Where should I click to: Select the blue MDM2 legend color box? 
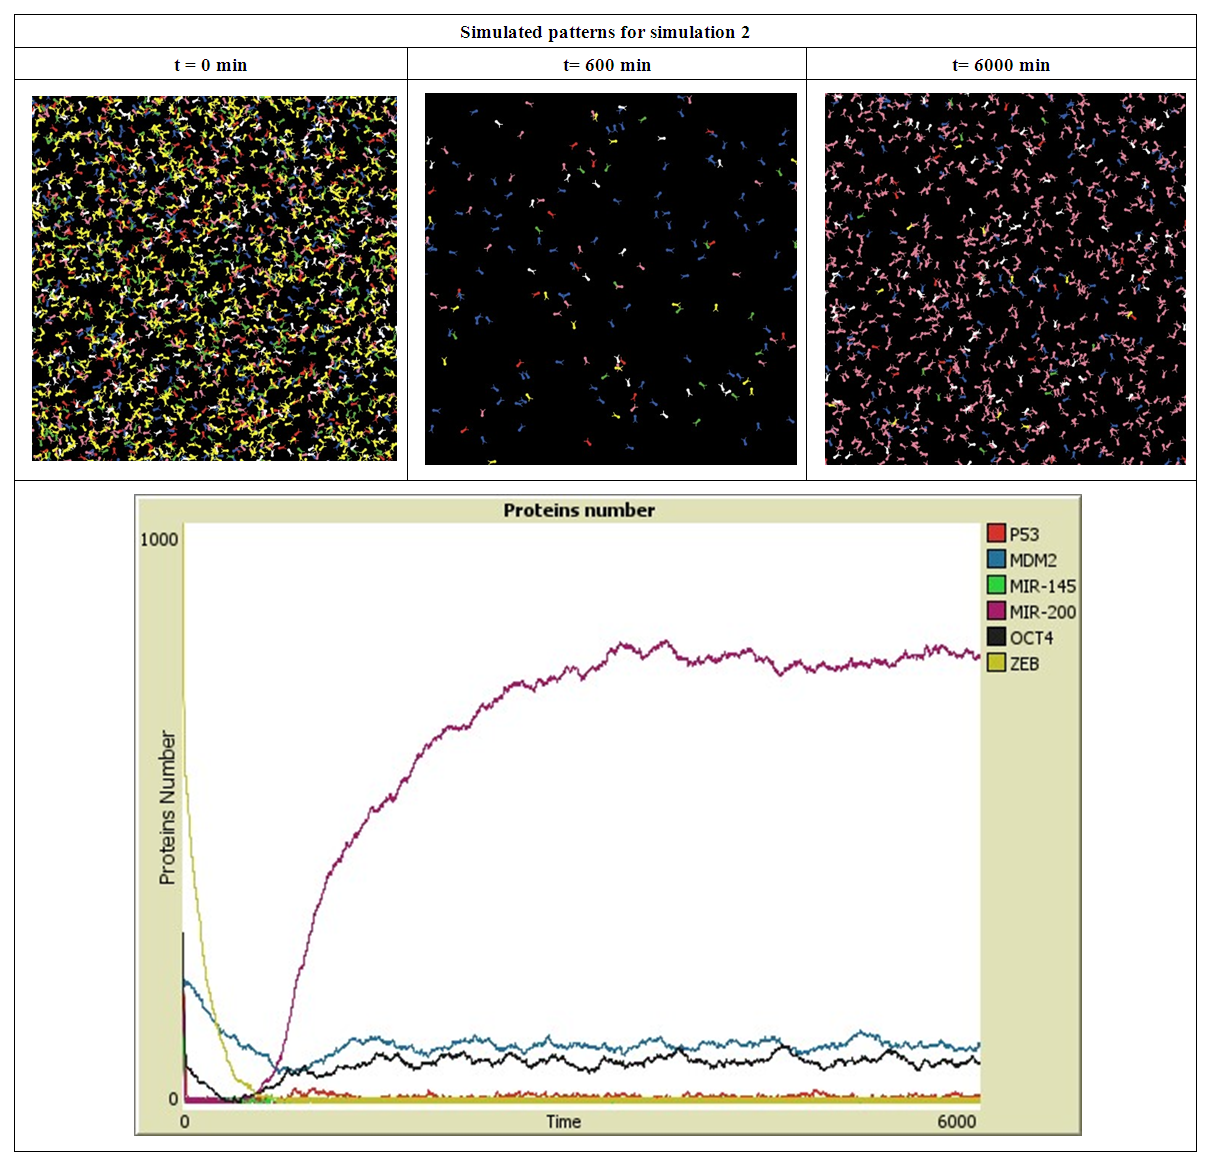(x=996, y=560)
